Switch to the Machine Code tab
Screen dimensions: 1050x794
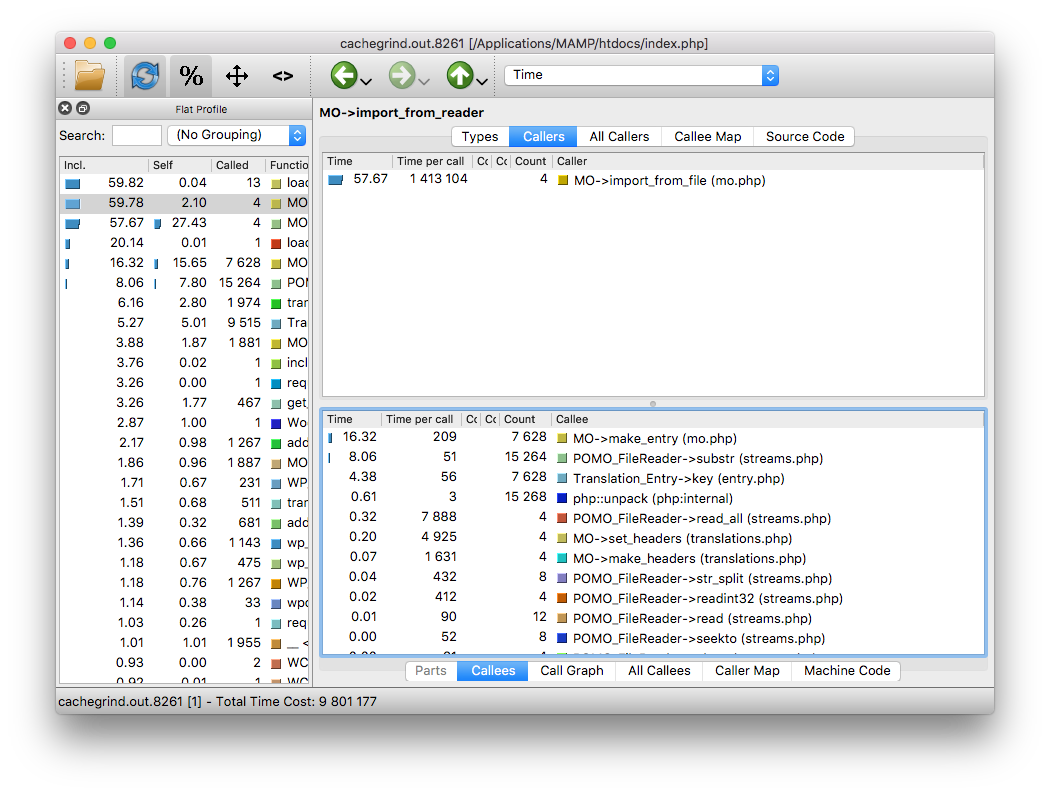point(846,671)
